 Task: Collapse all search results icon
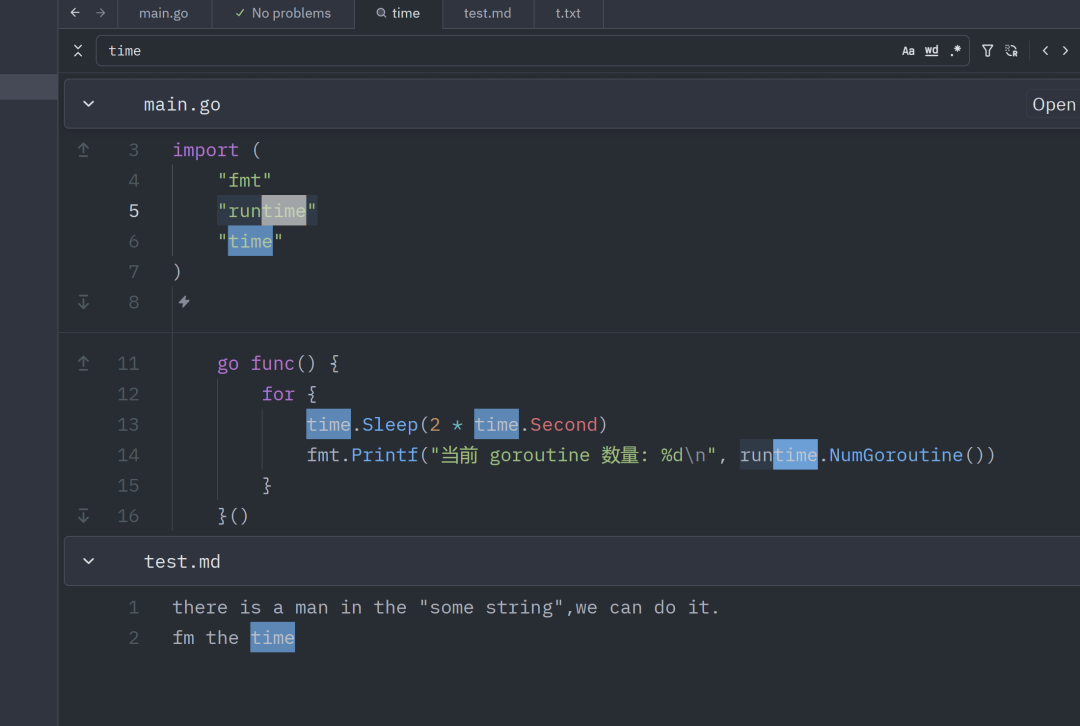tap(78, 51)
